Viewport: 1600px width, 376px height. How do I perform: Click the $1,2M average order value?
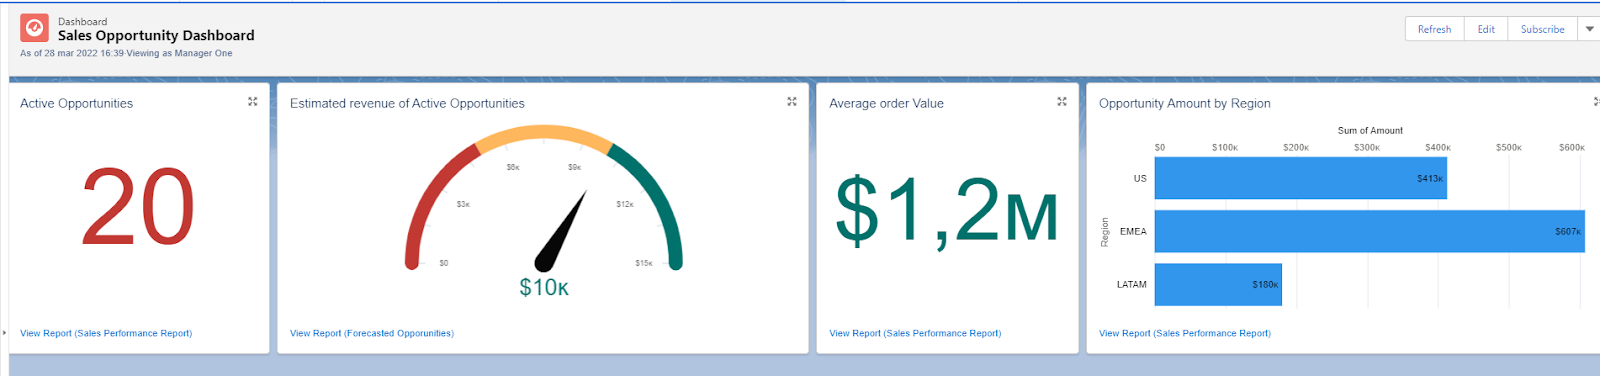[x=946, y=210]
